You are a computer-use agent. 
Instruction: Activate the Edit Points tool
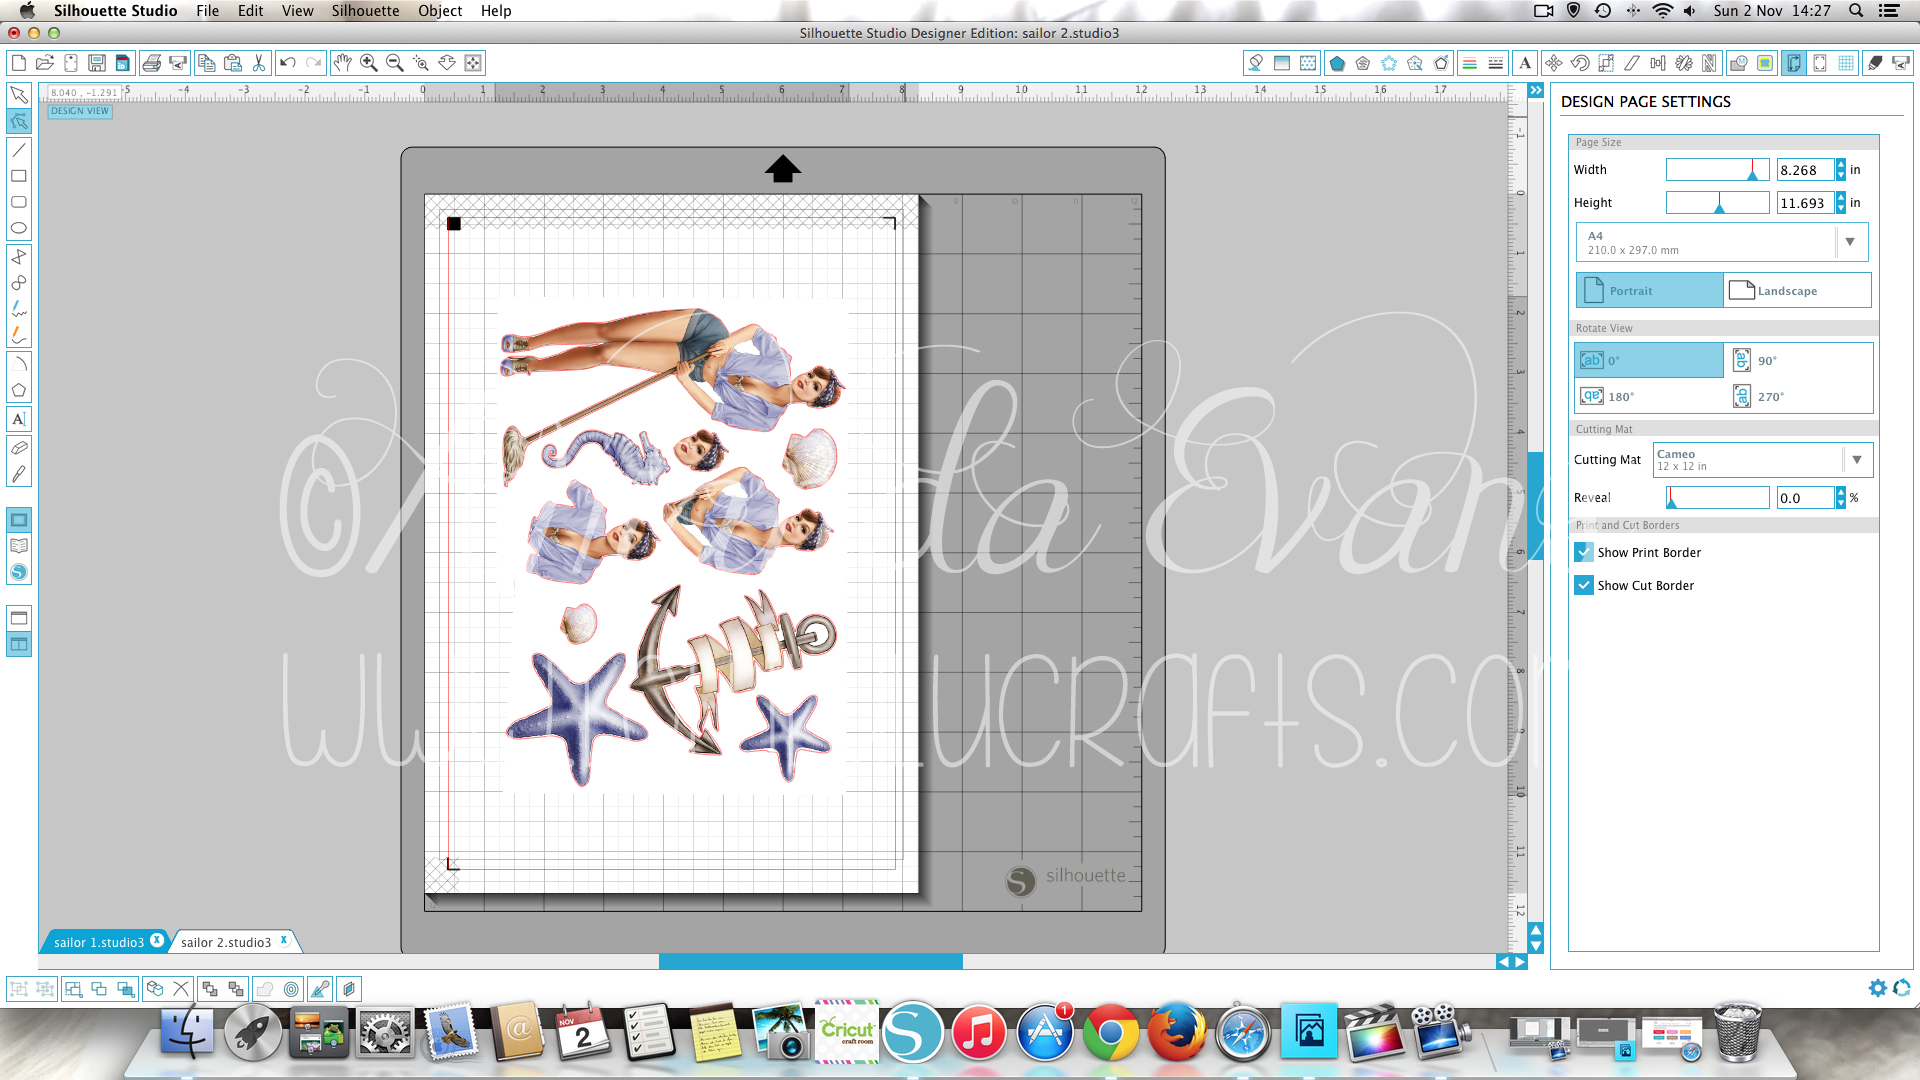point(19,121)
